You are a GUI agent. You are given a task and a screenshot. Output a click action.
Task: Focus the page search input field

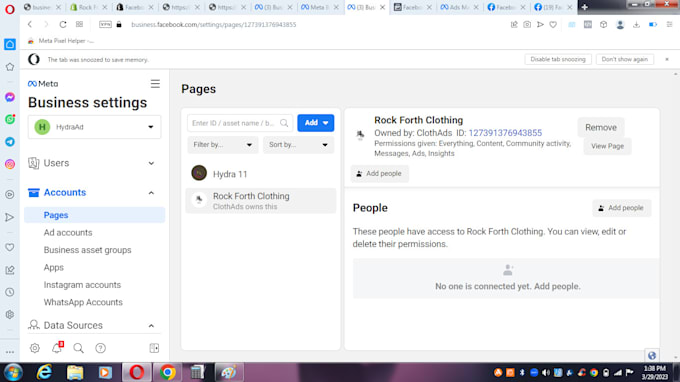[x=240, y=123]
